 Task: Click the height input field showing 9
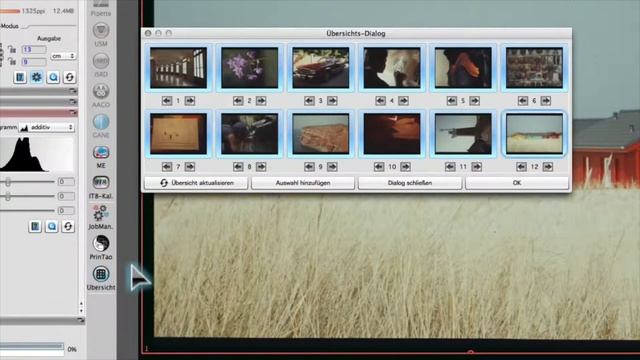[x=34, y=62]
